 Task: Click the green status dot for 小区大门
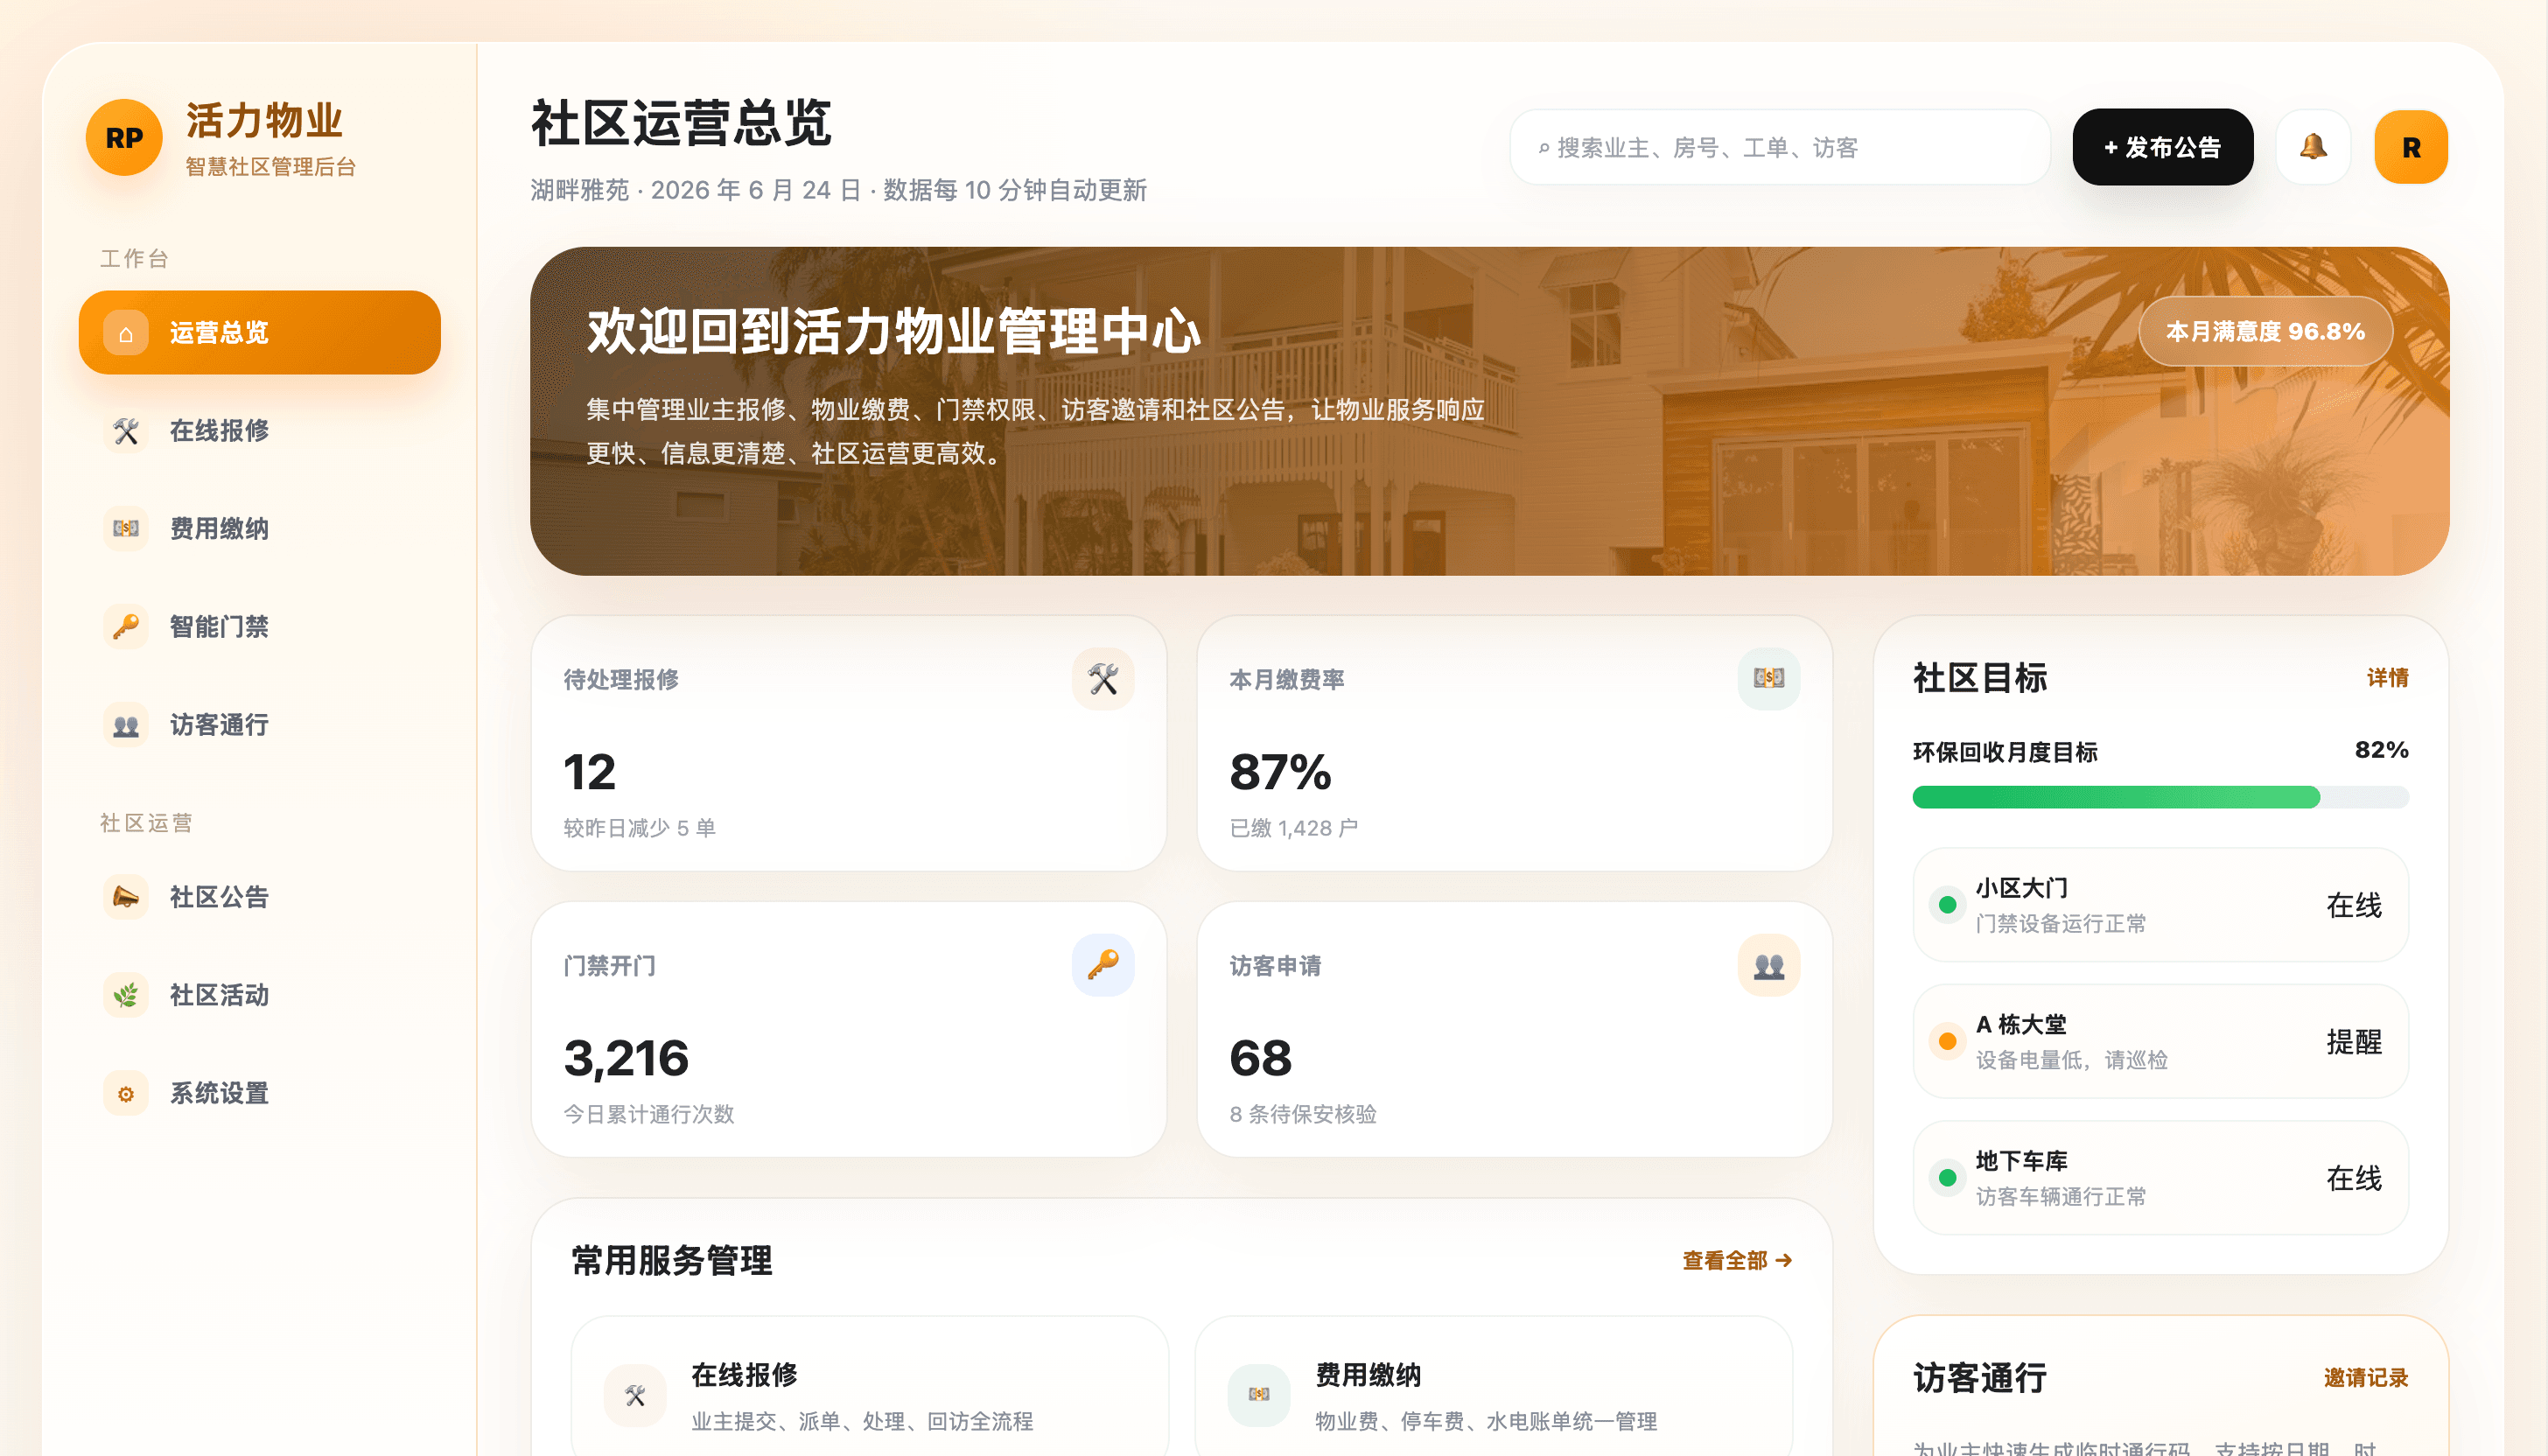pyautogui.click(x=1947, y=905)
